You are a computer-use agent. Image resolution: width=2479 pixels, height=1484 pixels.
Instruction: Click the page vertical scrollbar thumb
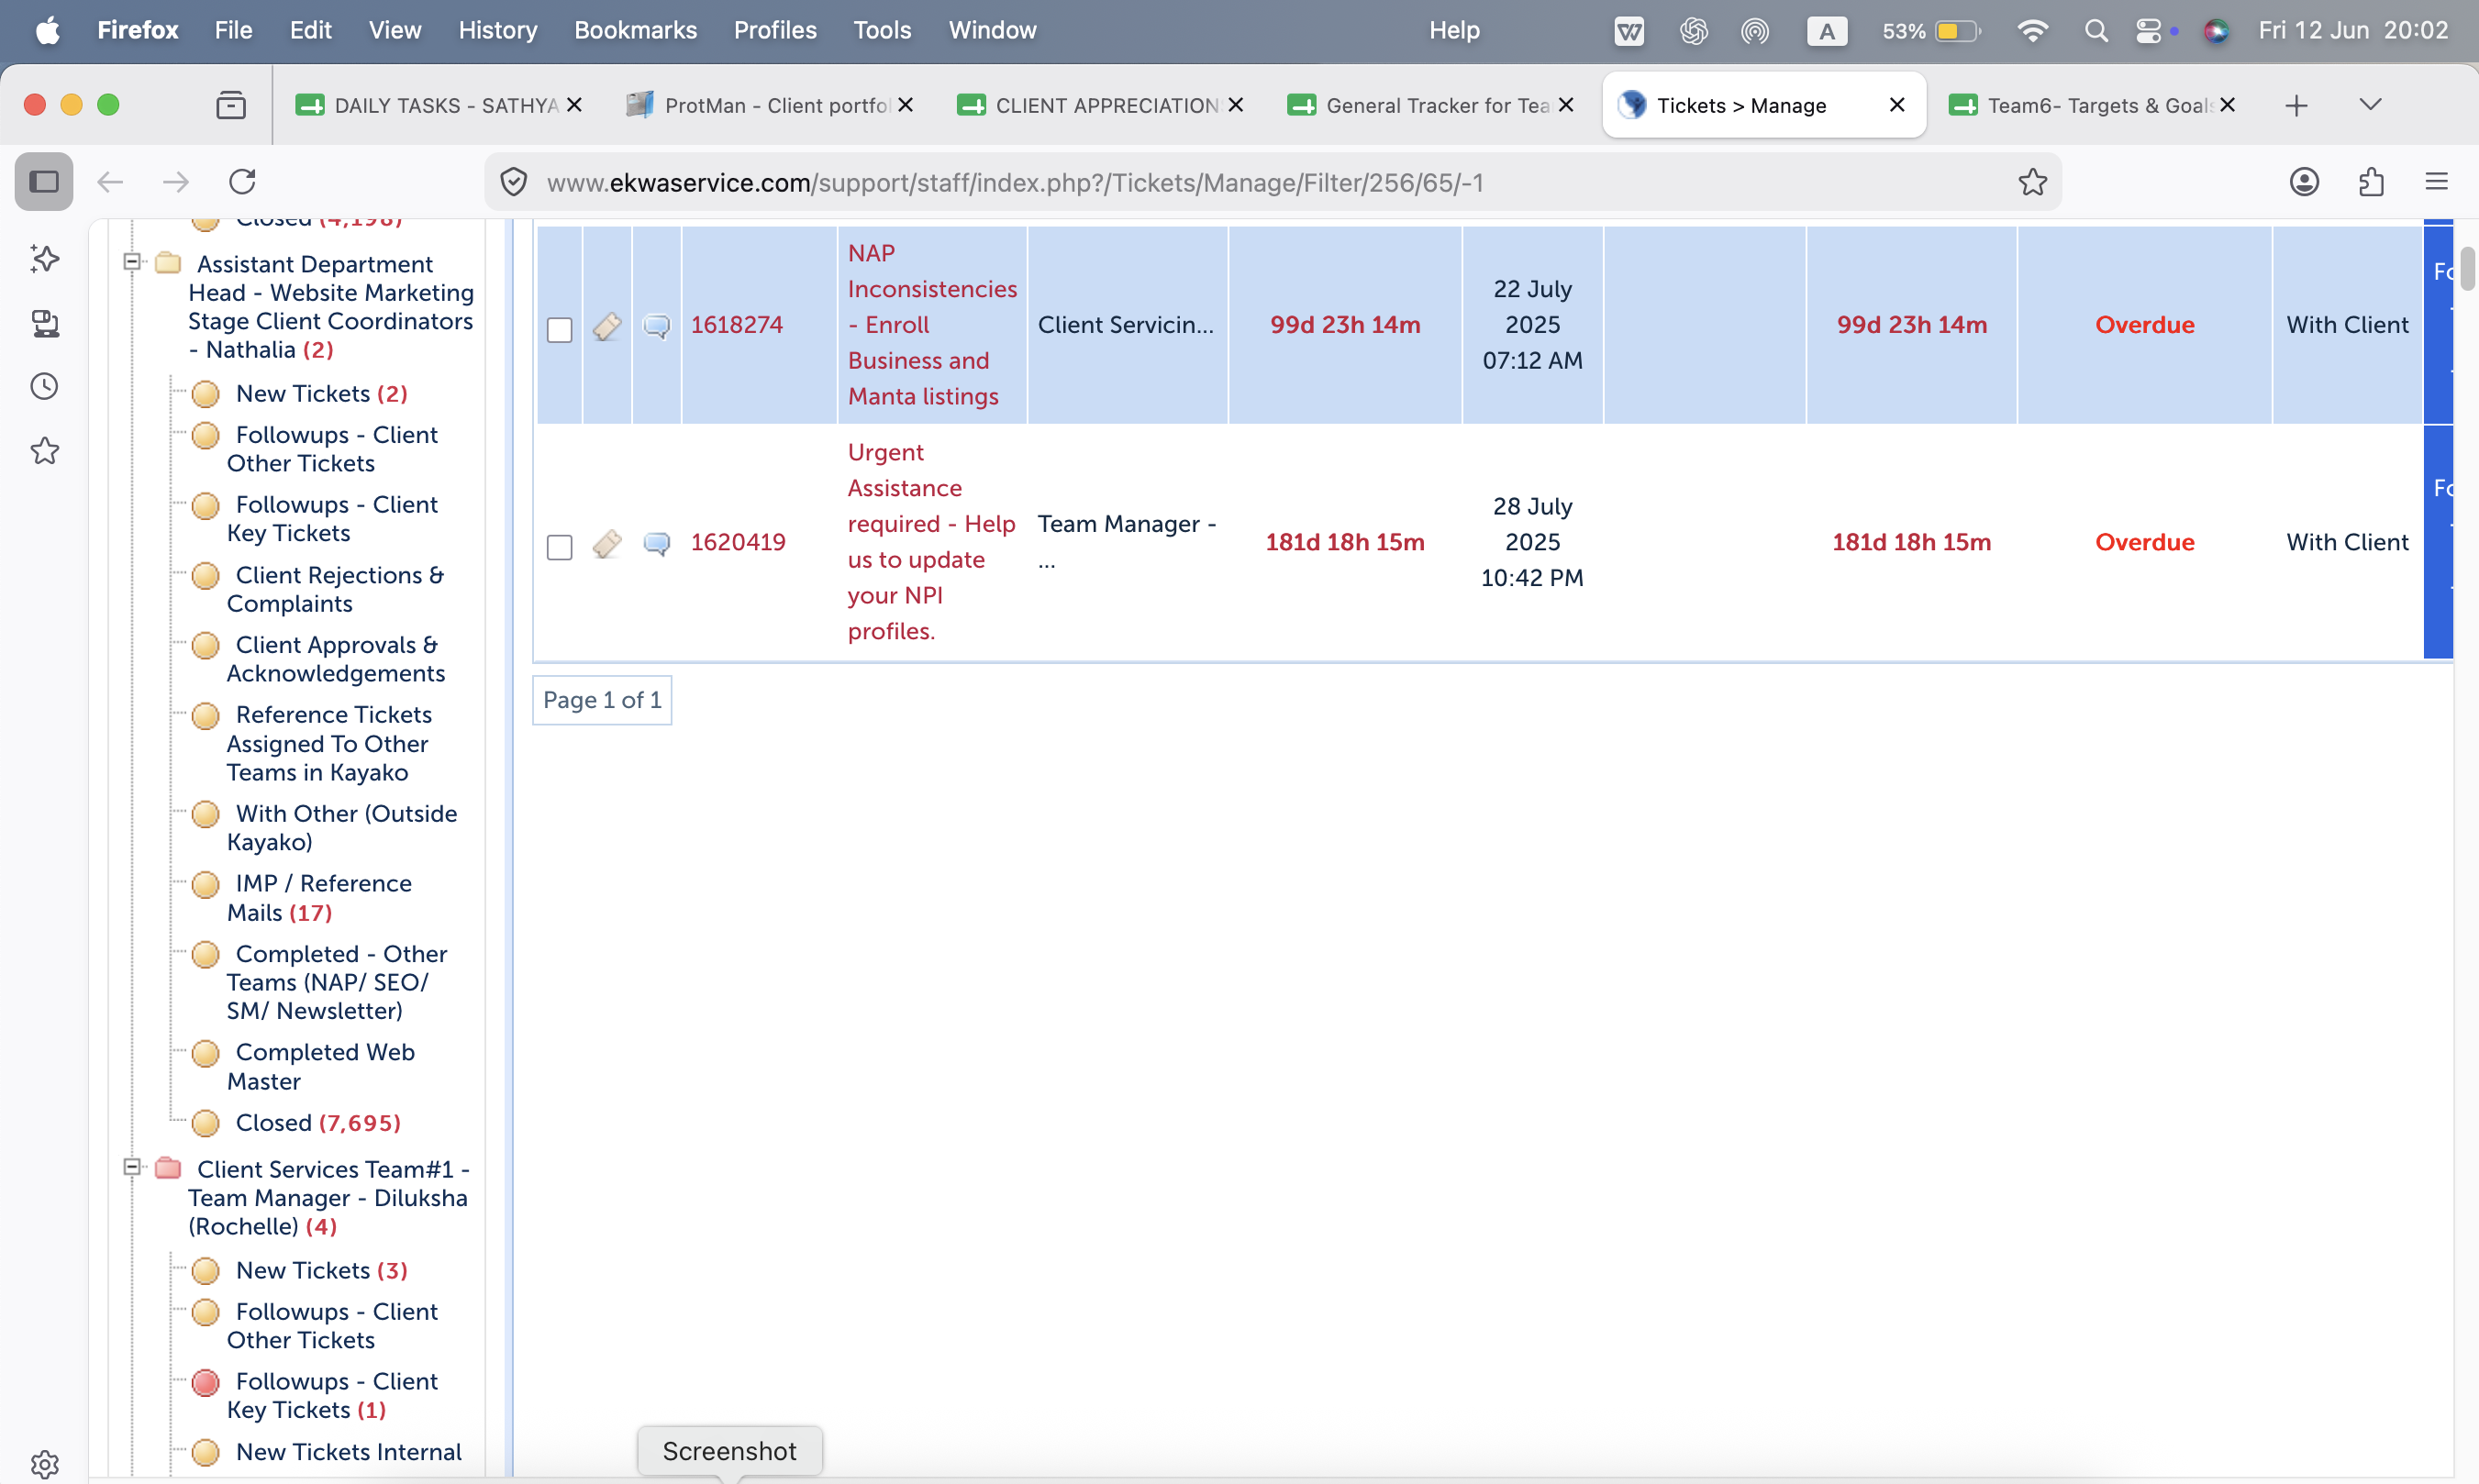(x=2468, y=268)
